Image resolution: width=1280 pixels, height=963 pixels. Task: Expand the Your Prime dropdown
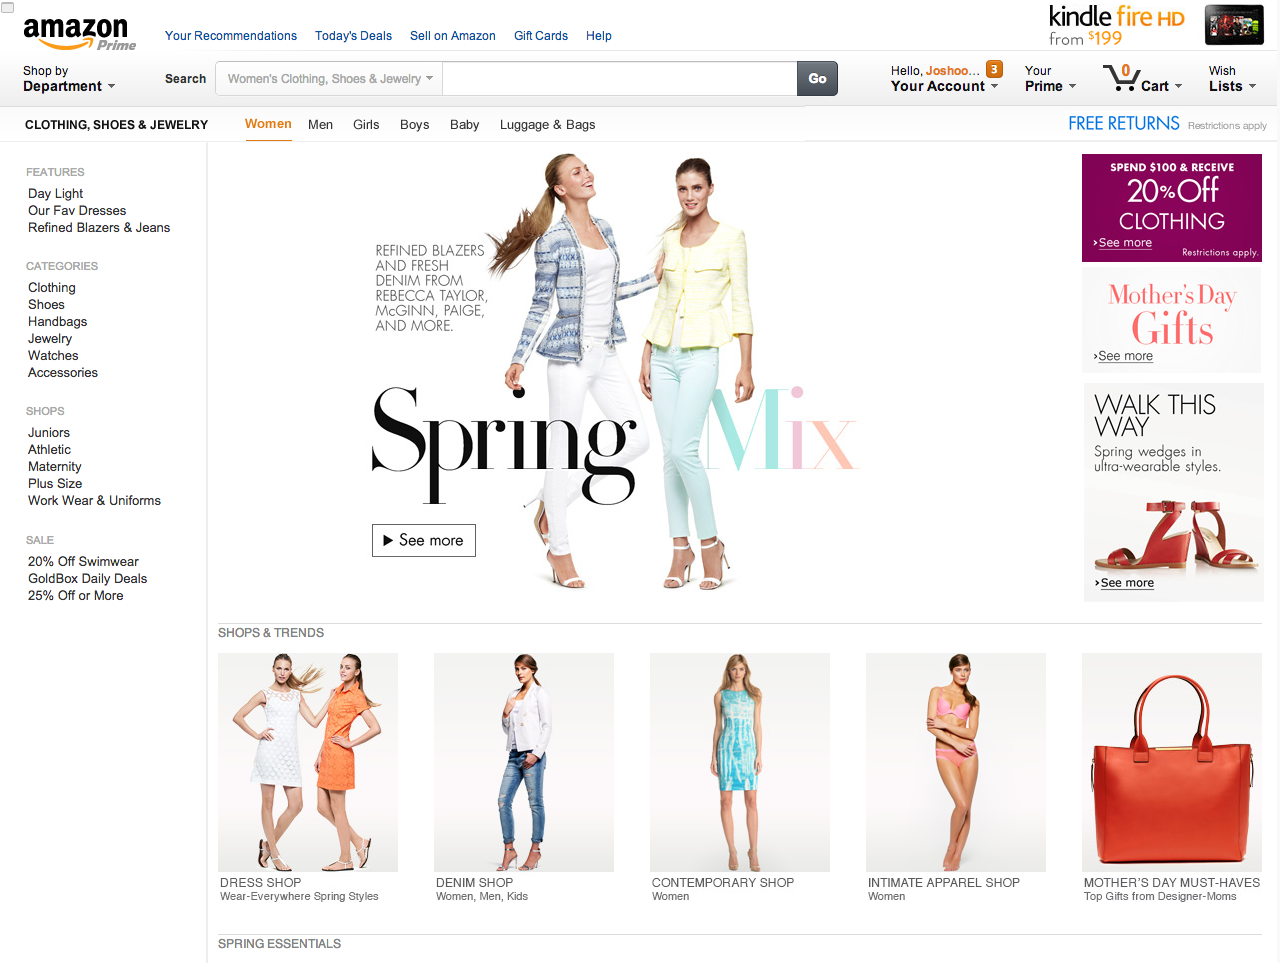tap(1050, 79)
